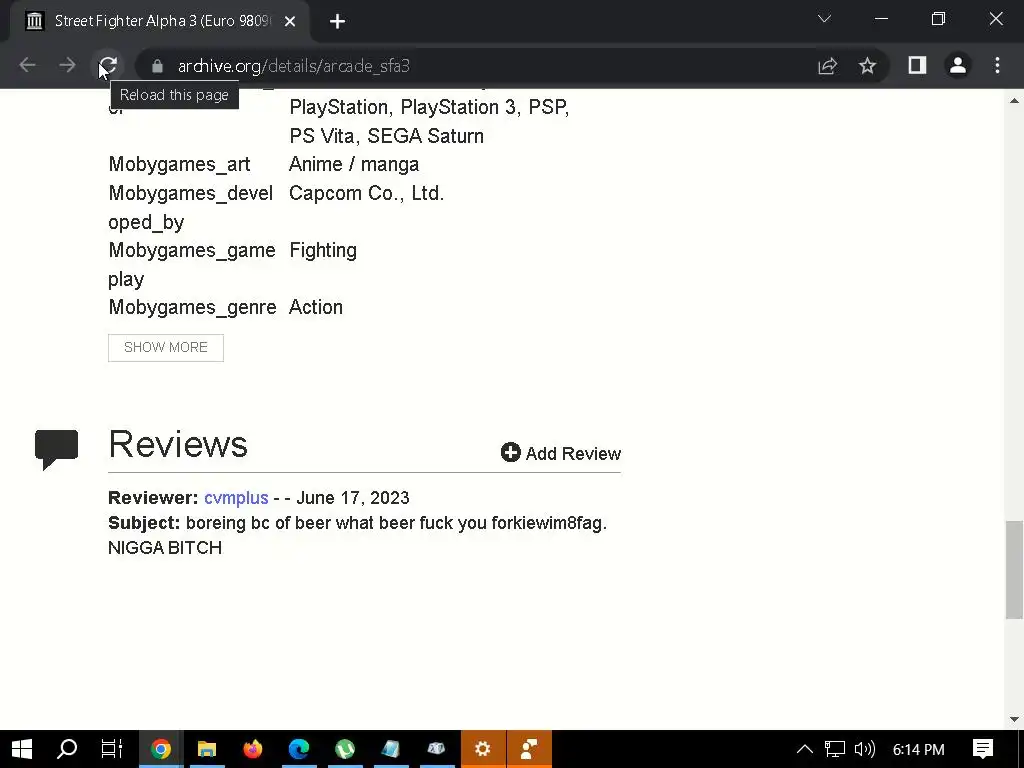Launch Microsoft Edge from taskbar

click(x=298, y=749)
